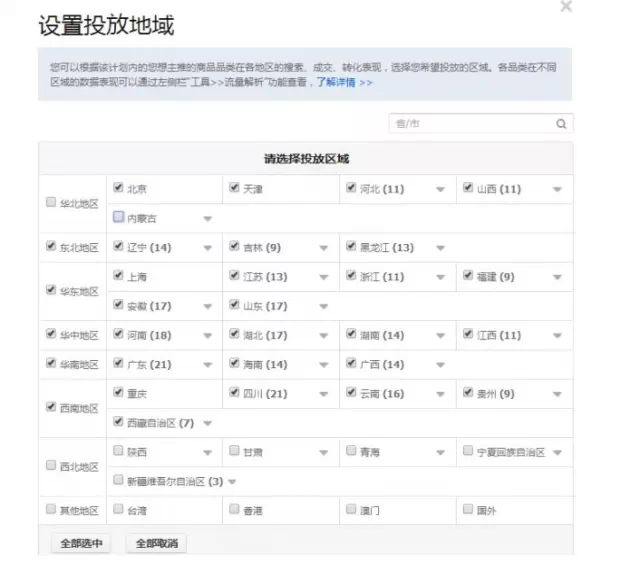Click the province/city search field
The width and height of the screenshot is (640, 575).
[x=481, y=124]
